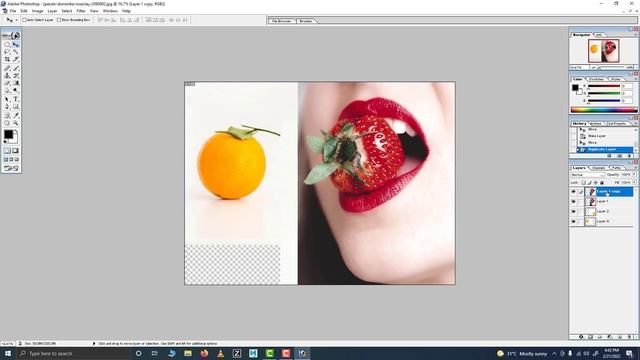Toggle visibility of Layer 2
Image resolution: width=640 pixels, height=360 pixels.
(573, 211)
